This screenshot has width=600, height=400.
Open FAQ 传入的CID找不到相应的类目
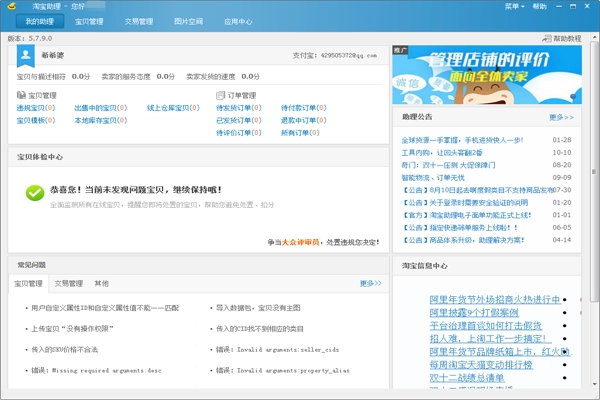259,329
